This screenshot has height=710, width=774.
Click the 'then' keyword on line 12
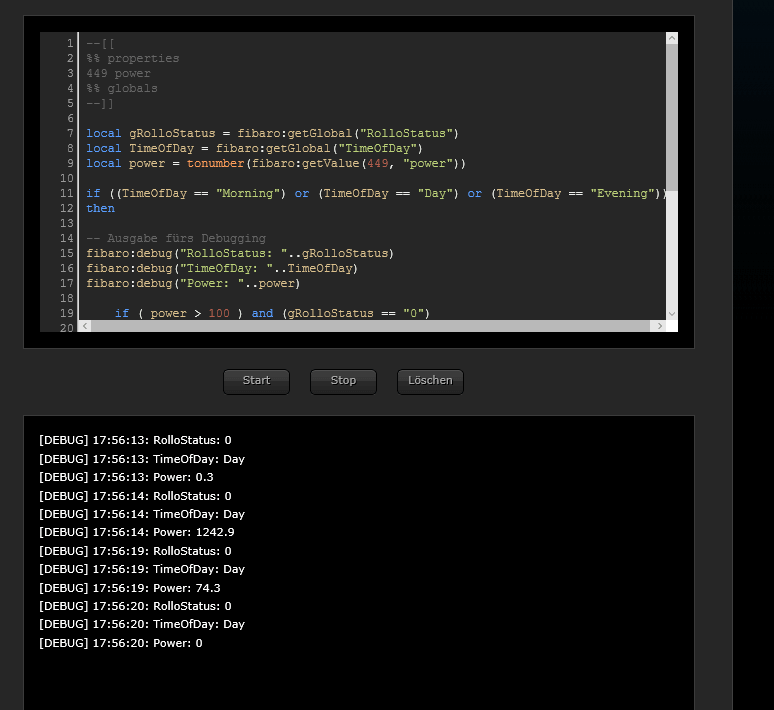[100, 208]
